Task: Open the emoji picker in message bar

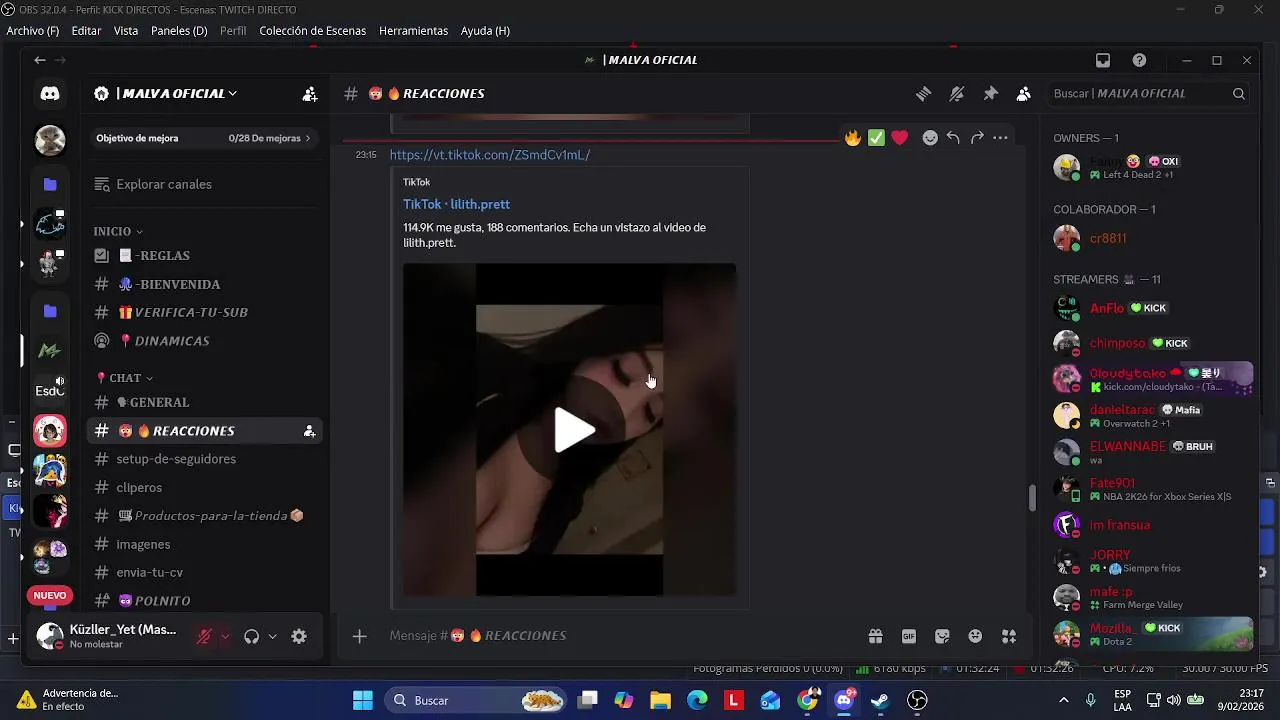Action: 975,636
